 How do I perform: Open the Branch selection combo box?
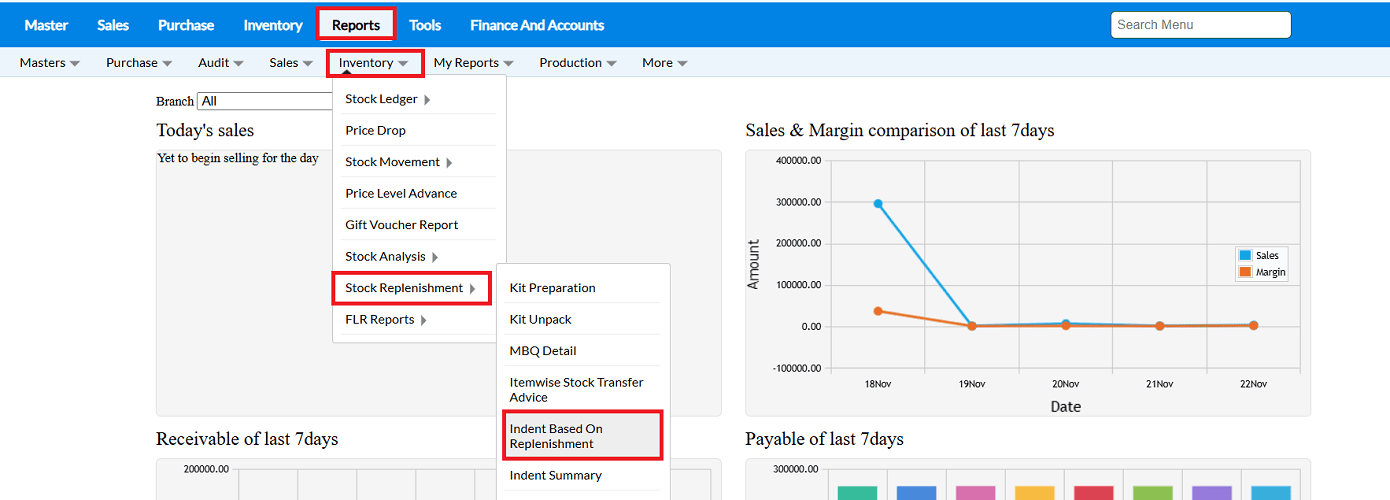(265, 101)
